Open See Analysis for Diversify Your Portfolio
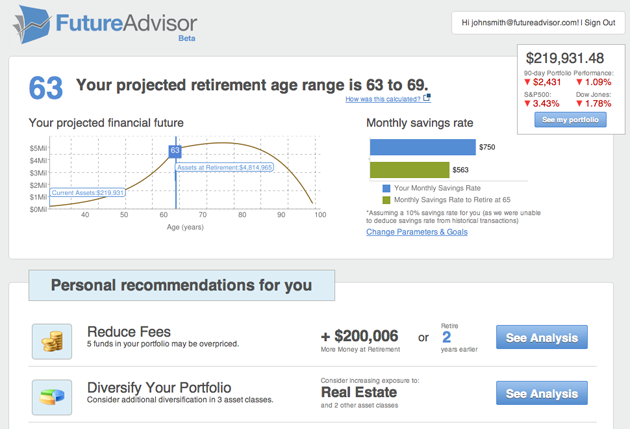This screenshot has width=630, height=429. [x=541, y=393]
